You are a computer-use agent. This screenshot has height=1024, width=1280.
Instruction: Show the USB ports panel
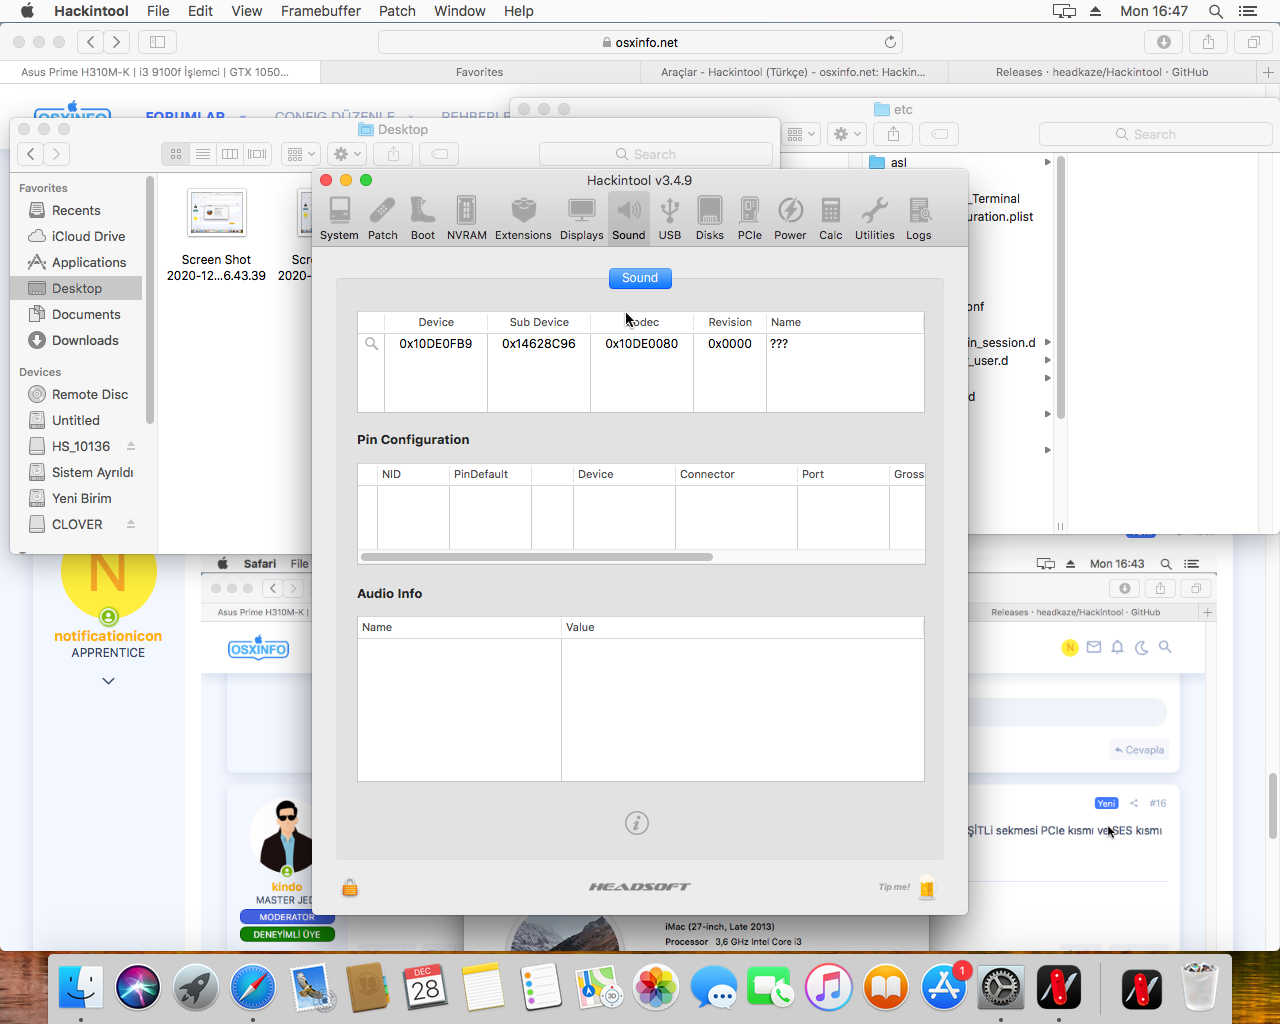(670, 217)
